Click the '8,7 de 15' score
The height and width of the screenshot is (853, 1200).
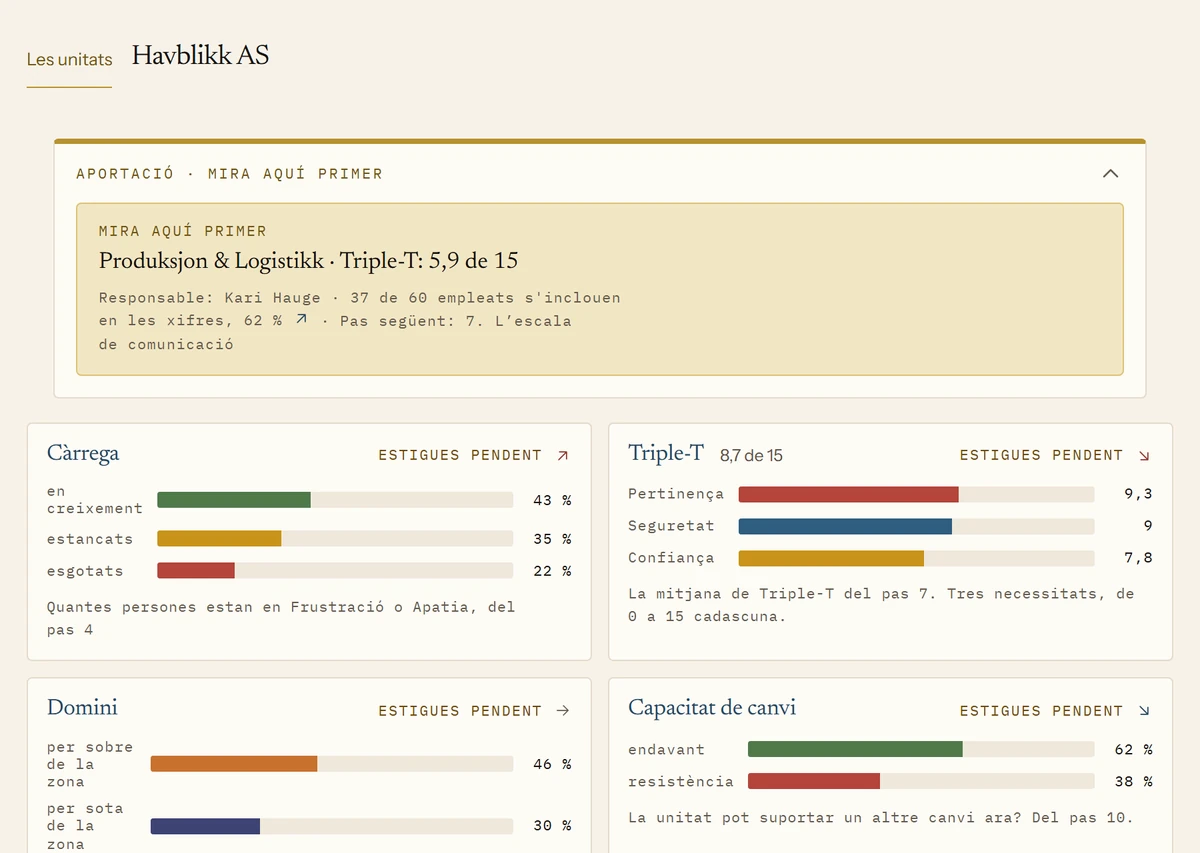click(x=751, y=456)
